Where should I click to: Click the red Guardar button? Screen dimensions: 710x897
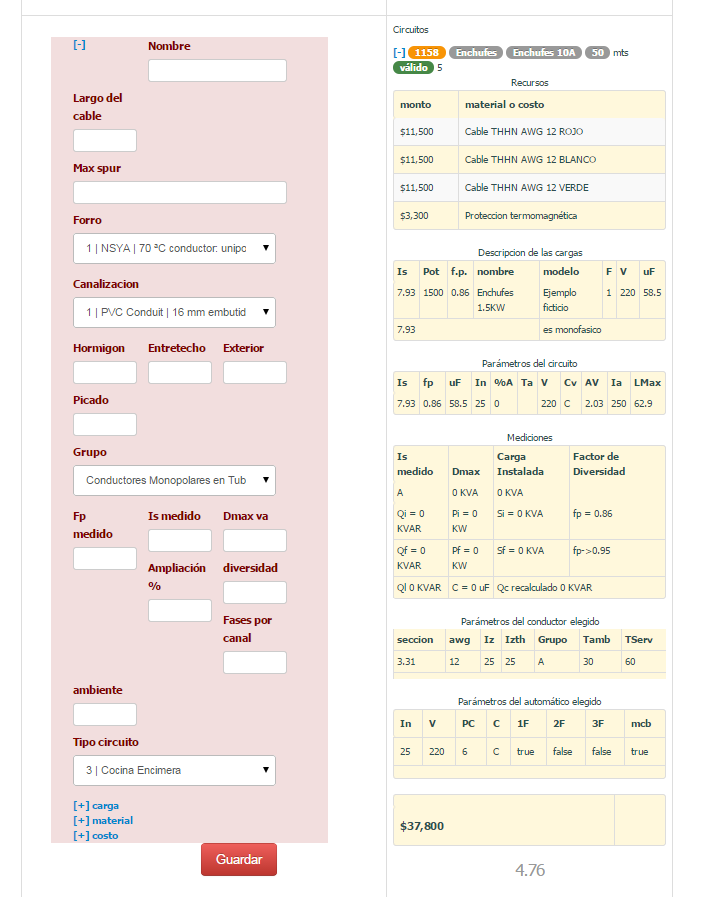tap(239, 859)
